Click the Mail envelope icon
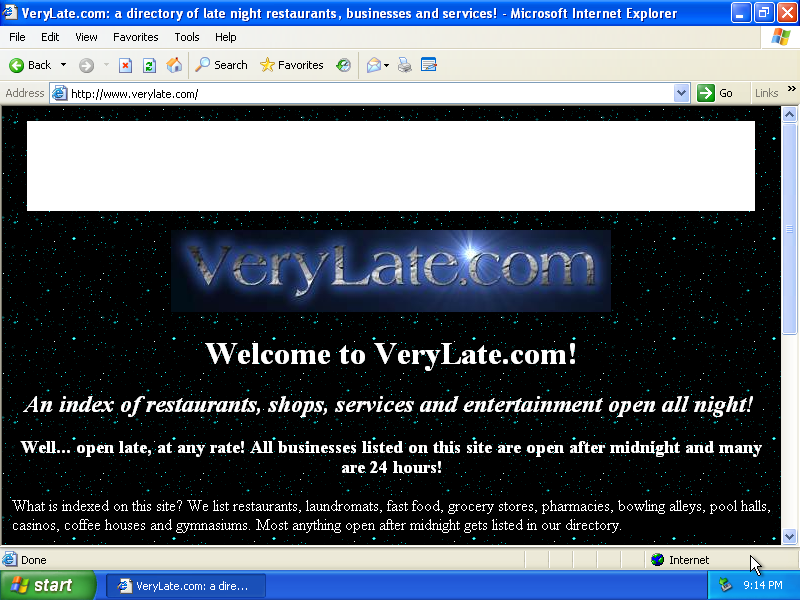Screen dimensions: 800x600 tap(373, 65)
